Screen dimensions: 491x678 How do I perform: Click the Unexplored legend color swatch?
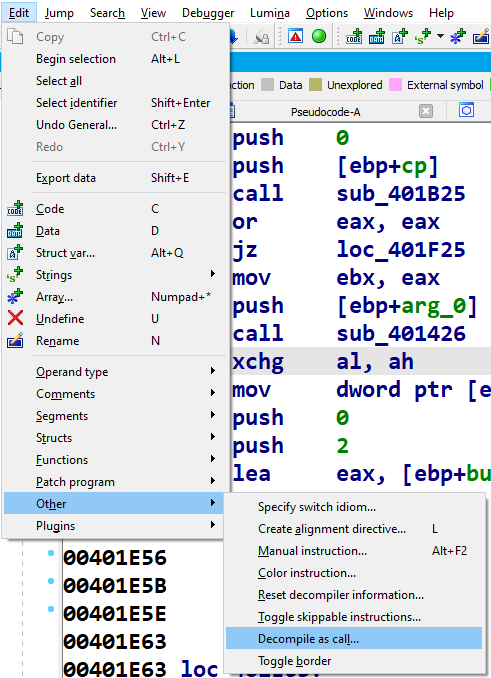click(316, 85)
